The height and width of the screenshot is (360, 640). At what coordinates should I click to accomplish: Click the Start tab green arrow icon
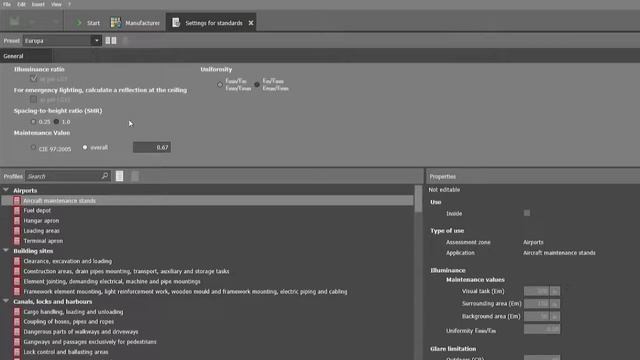pyautogui.click(x=78, y=23)
